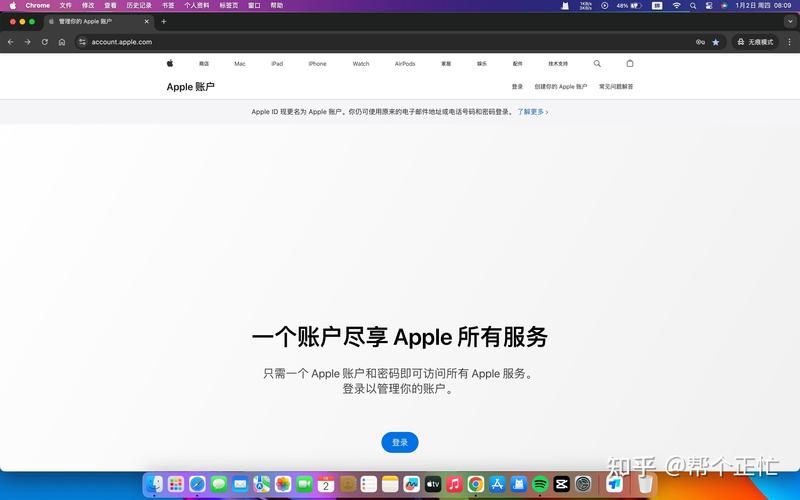
Task: Click the Apple 账户 page title
Action: coord(190,87)
